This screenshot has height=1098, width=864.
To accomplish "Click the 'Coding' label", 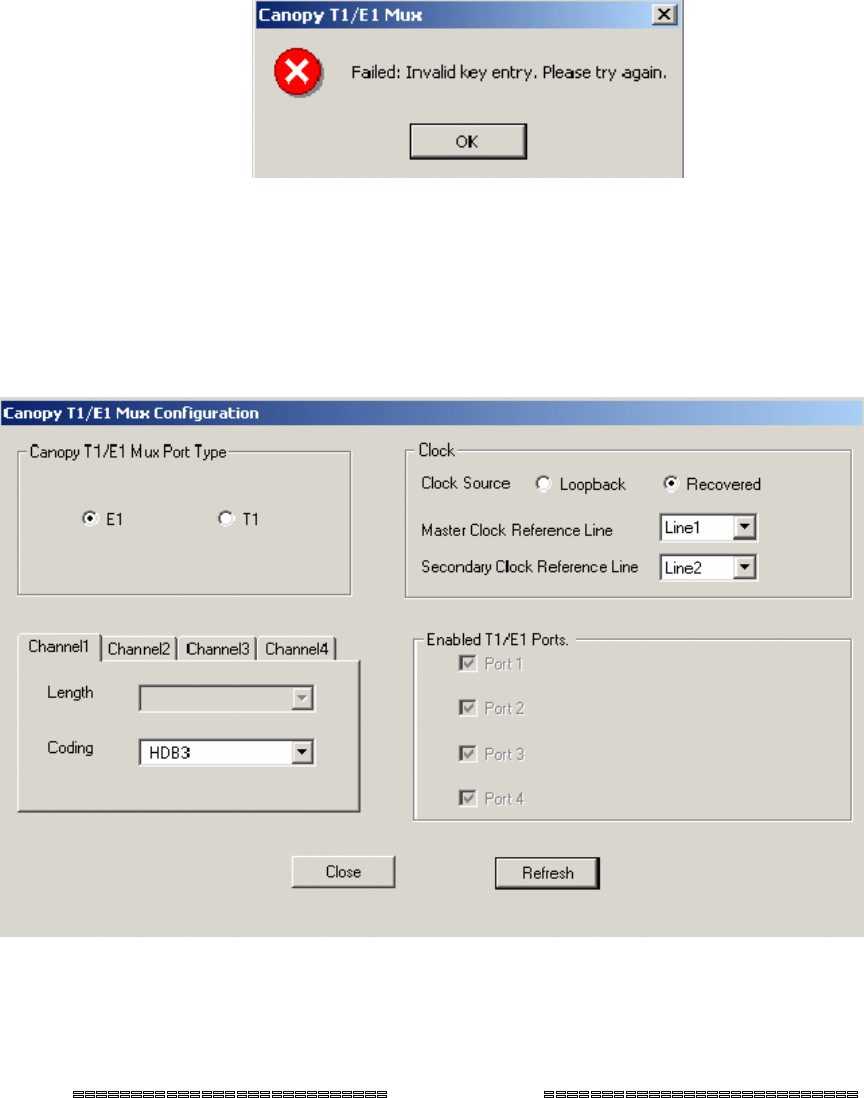I will pos(70,748).
